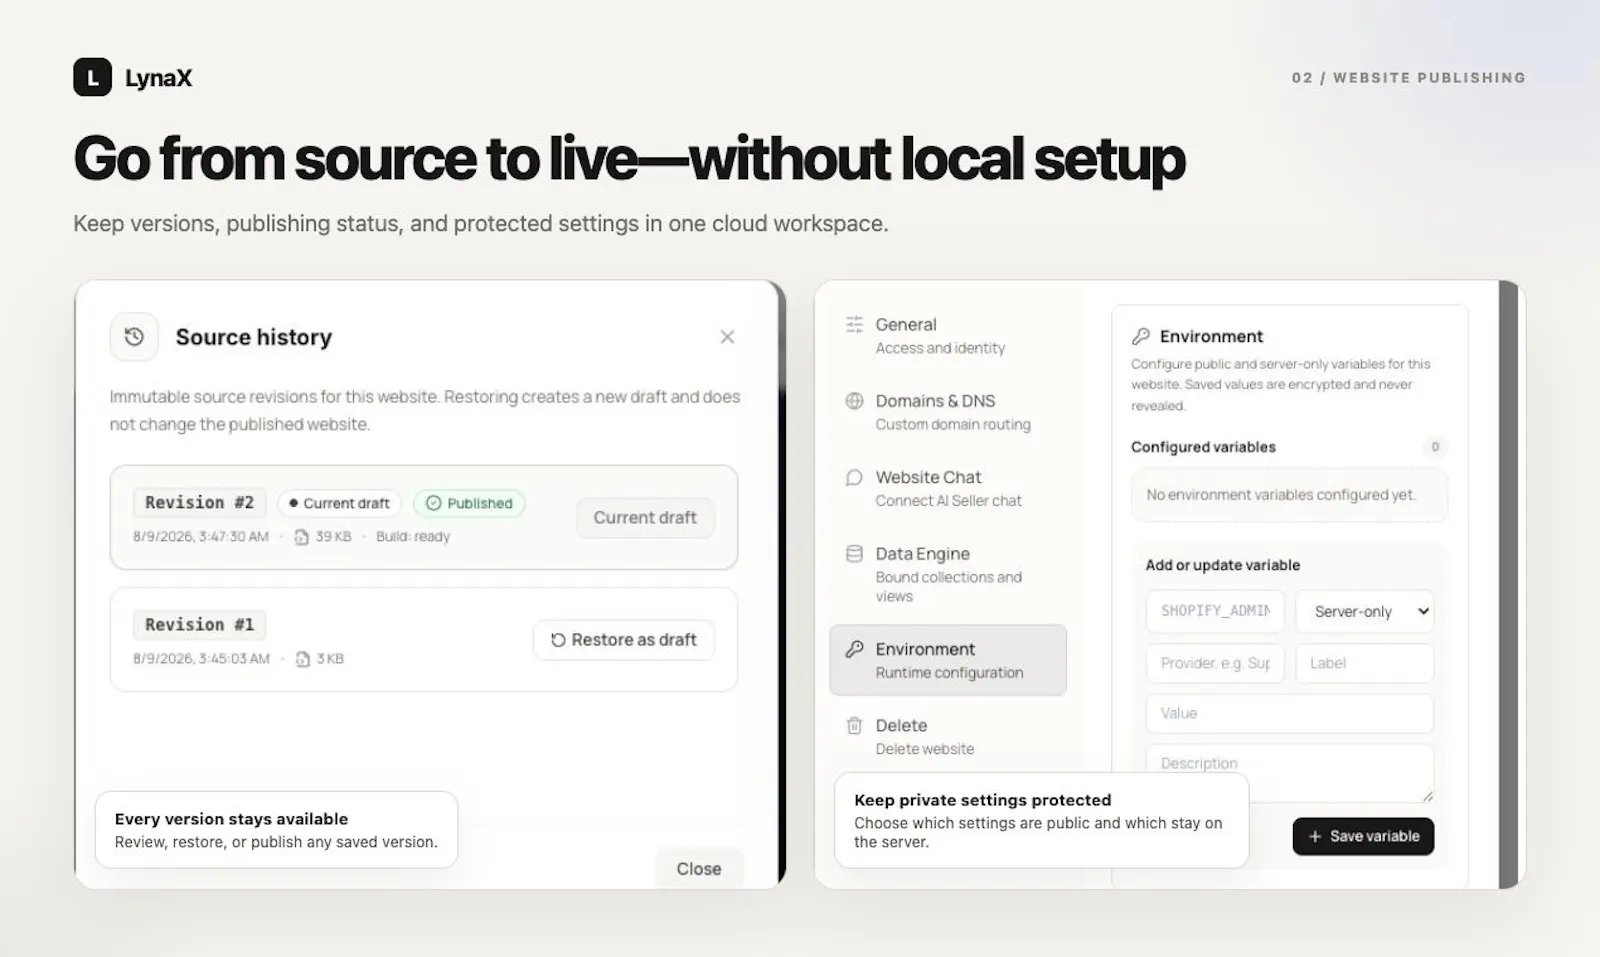This screenshot has height=957, width=1600.
Task: Open the General settings section
Action: (947, 336)
